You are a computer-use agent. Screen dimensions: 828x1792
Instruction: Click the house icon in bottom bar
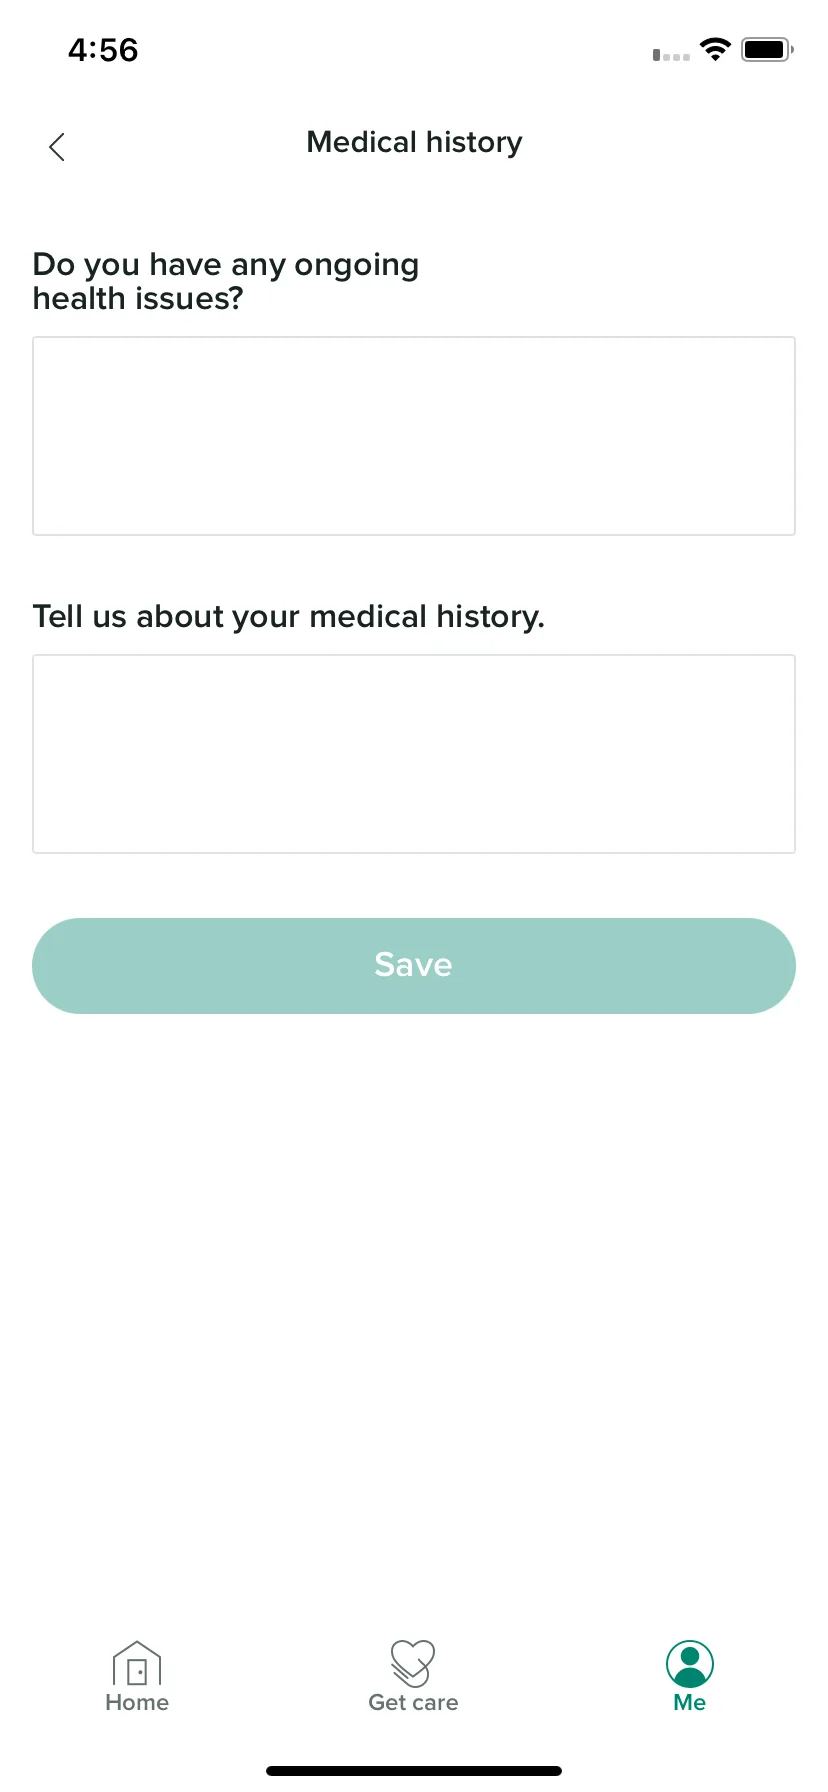pyautogui.click(x=137, y=1663)
